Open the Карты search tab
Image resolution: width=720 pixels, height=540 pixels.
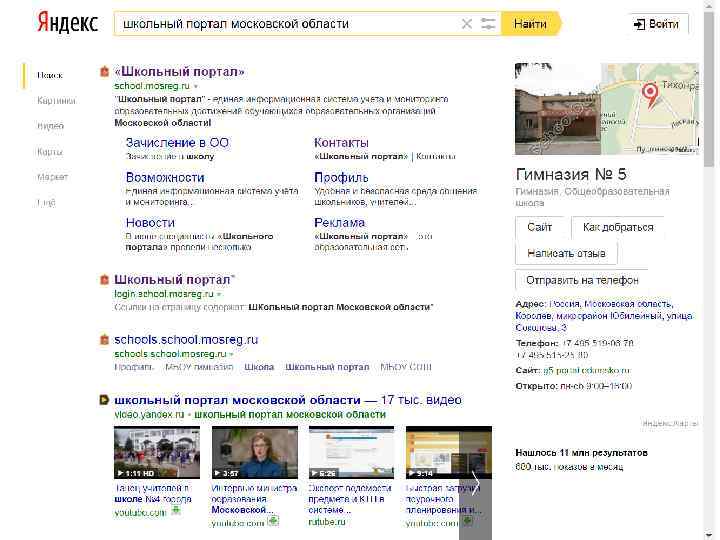tap(50, 152)
